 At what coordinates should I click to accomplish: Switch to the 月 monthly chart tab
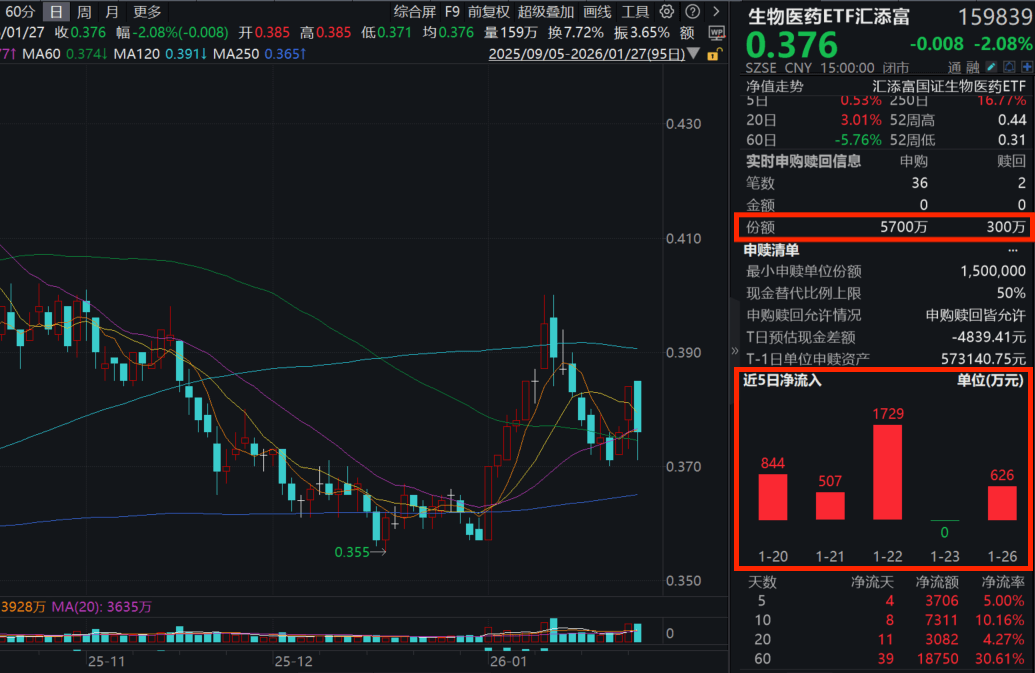click(x=112, y=12)
